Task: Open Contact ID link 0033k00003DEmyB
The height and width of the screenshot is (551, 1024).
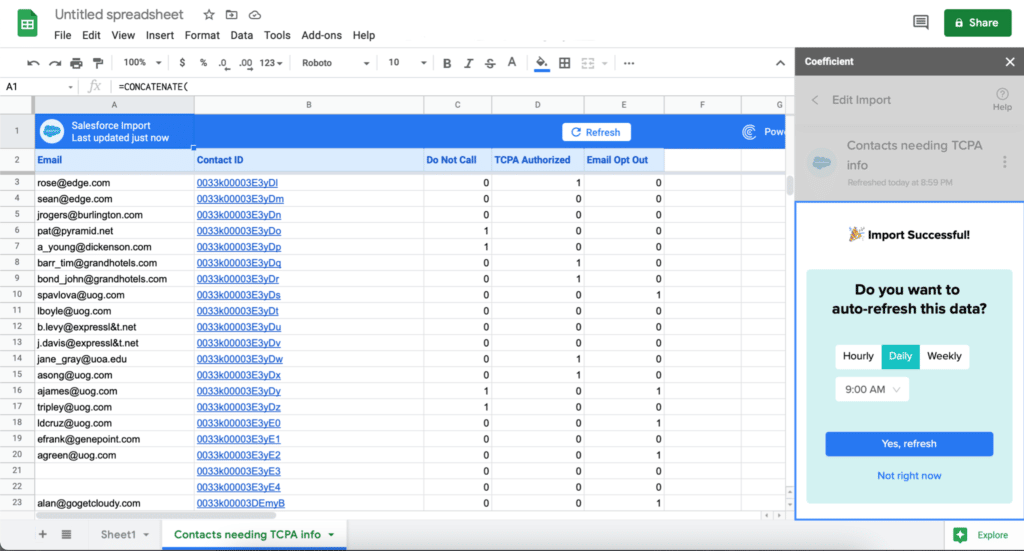Action: (240, 503)
